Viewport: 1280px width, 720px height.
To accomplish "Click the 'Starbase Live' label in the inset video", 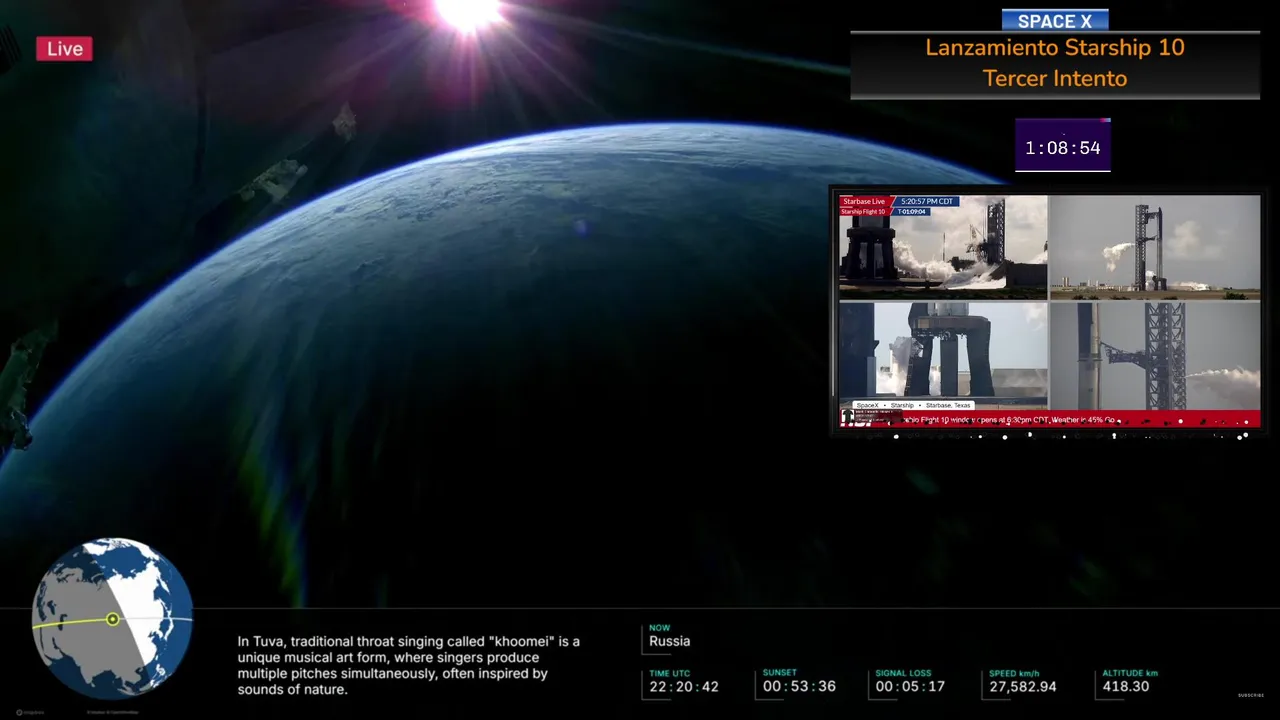I will (x=864, y=201).
